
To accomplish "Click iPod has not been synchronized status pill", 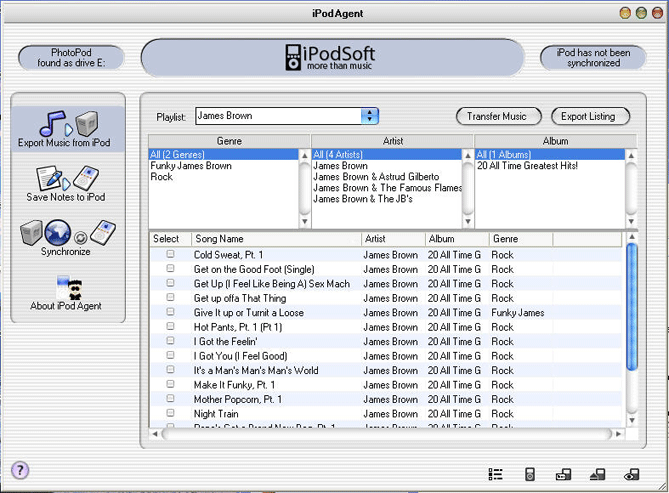I will 593,58.
